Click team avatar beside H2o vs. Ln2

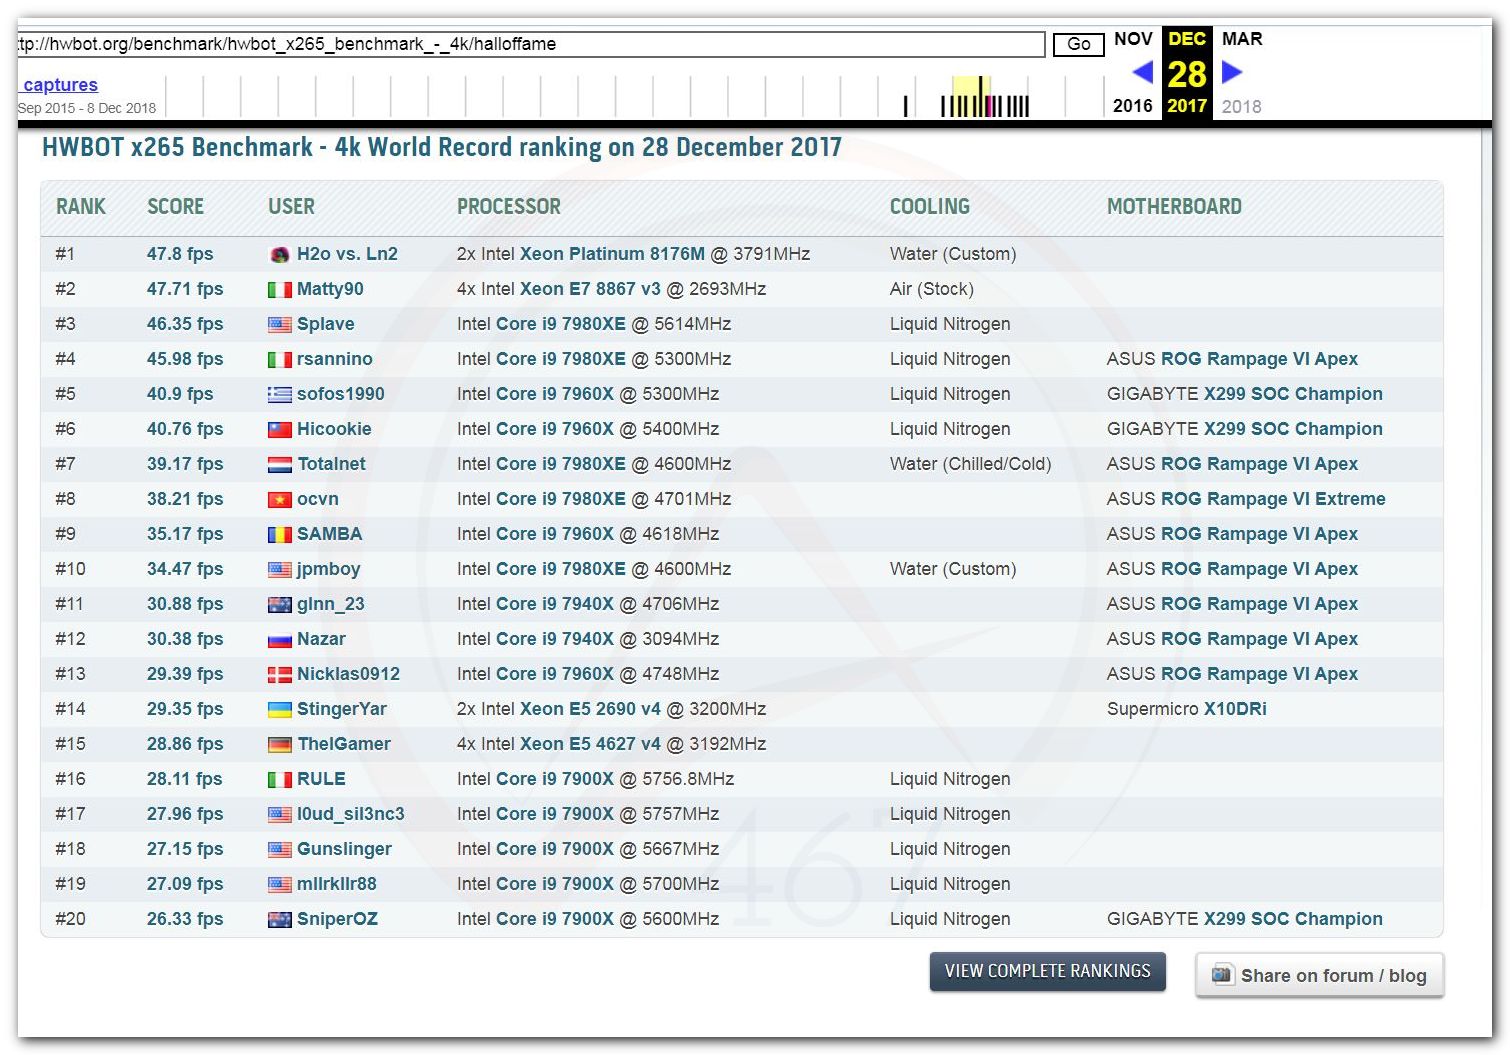coord(280,255)
